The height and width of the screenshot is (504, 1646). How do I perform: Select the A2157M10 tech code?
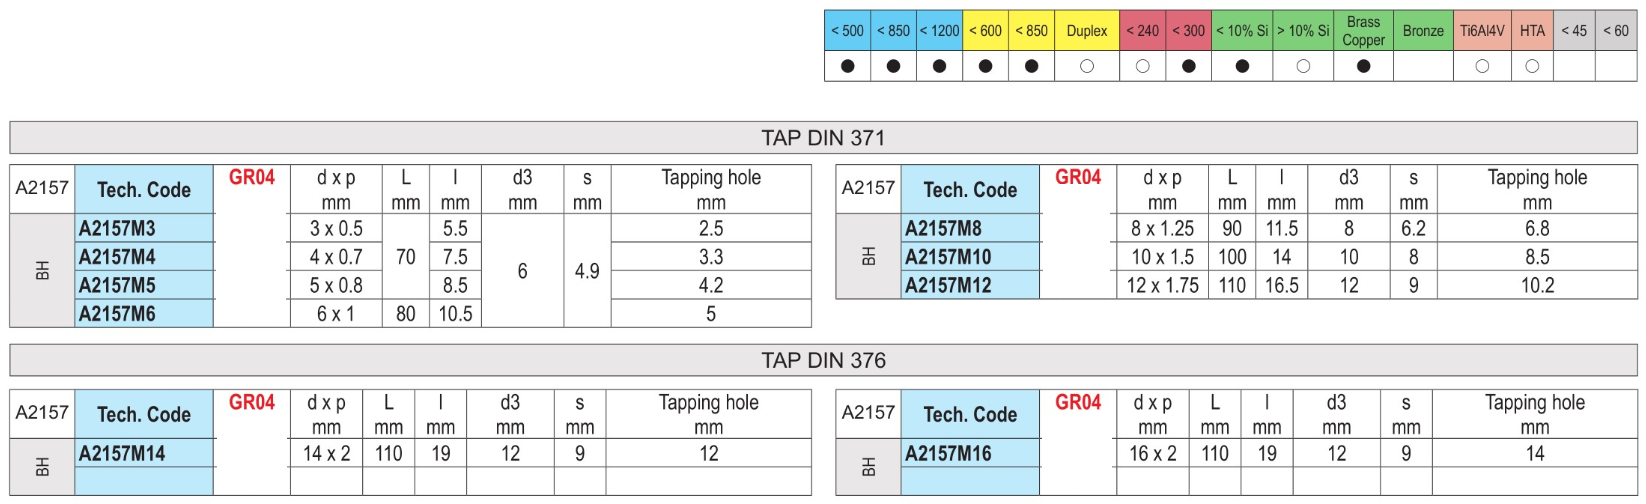pyautogui.click(x=948, y=257)
